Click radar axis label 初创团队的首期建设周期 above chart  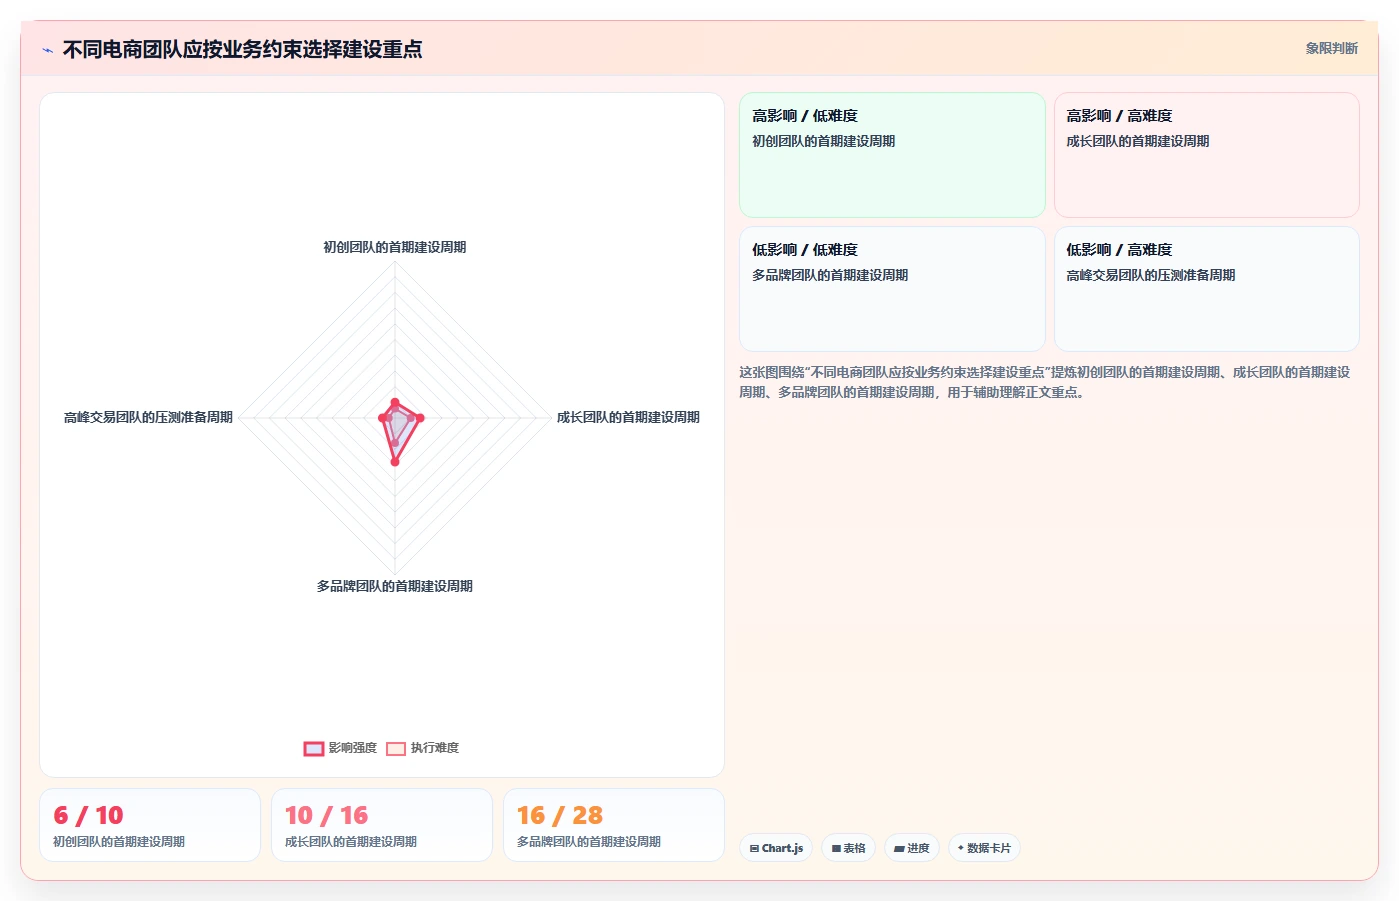[x=395, y=247]
